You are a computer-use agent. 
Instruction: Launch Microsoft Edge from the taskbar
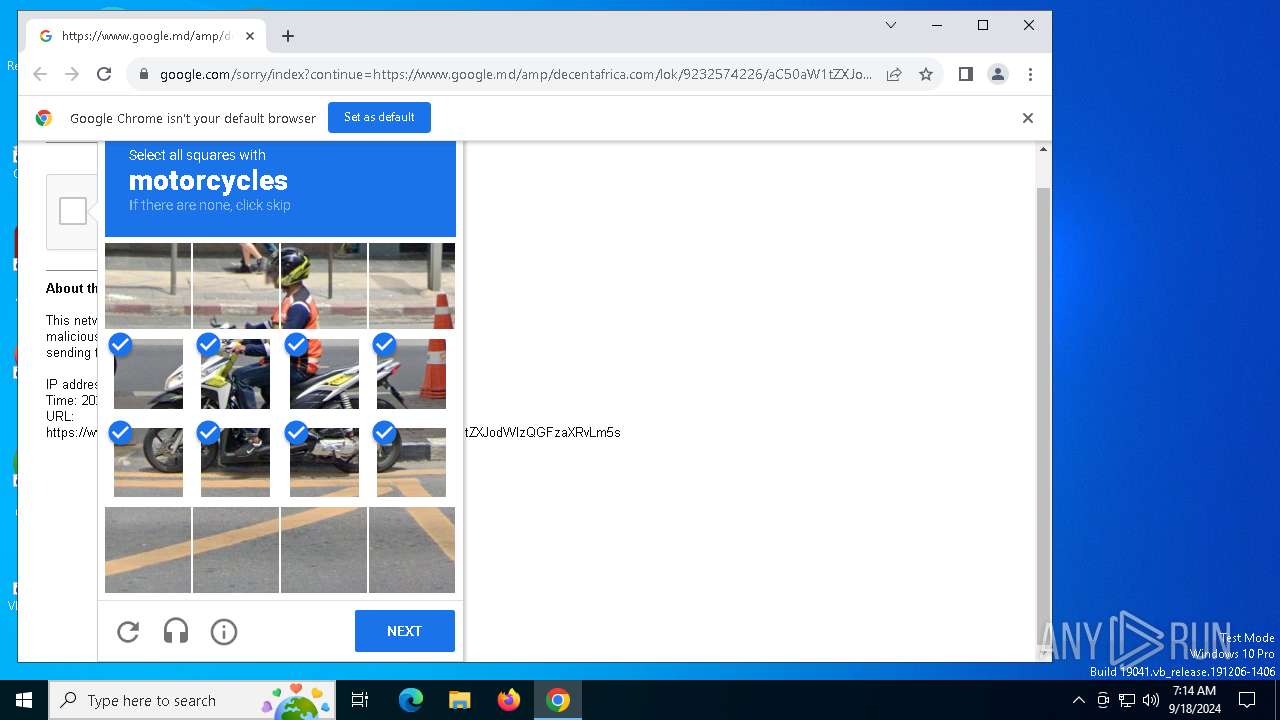(411, 700)
